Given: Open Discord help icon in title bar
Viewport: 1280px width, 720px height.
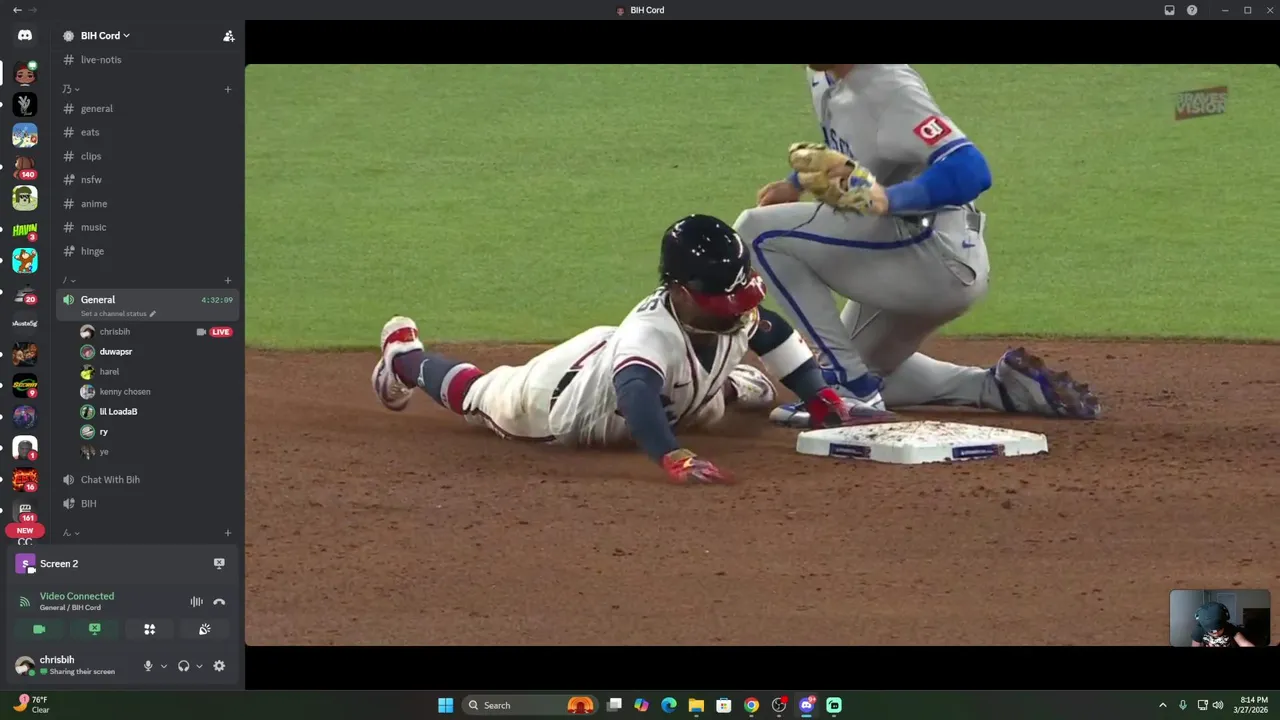Looking at the screenshot, I should (x=1192, y=10).
